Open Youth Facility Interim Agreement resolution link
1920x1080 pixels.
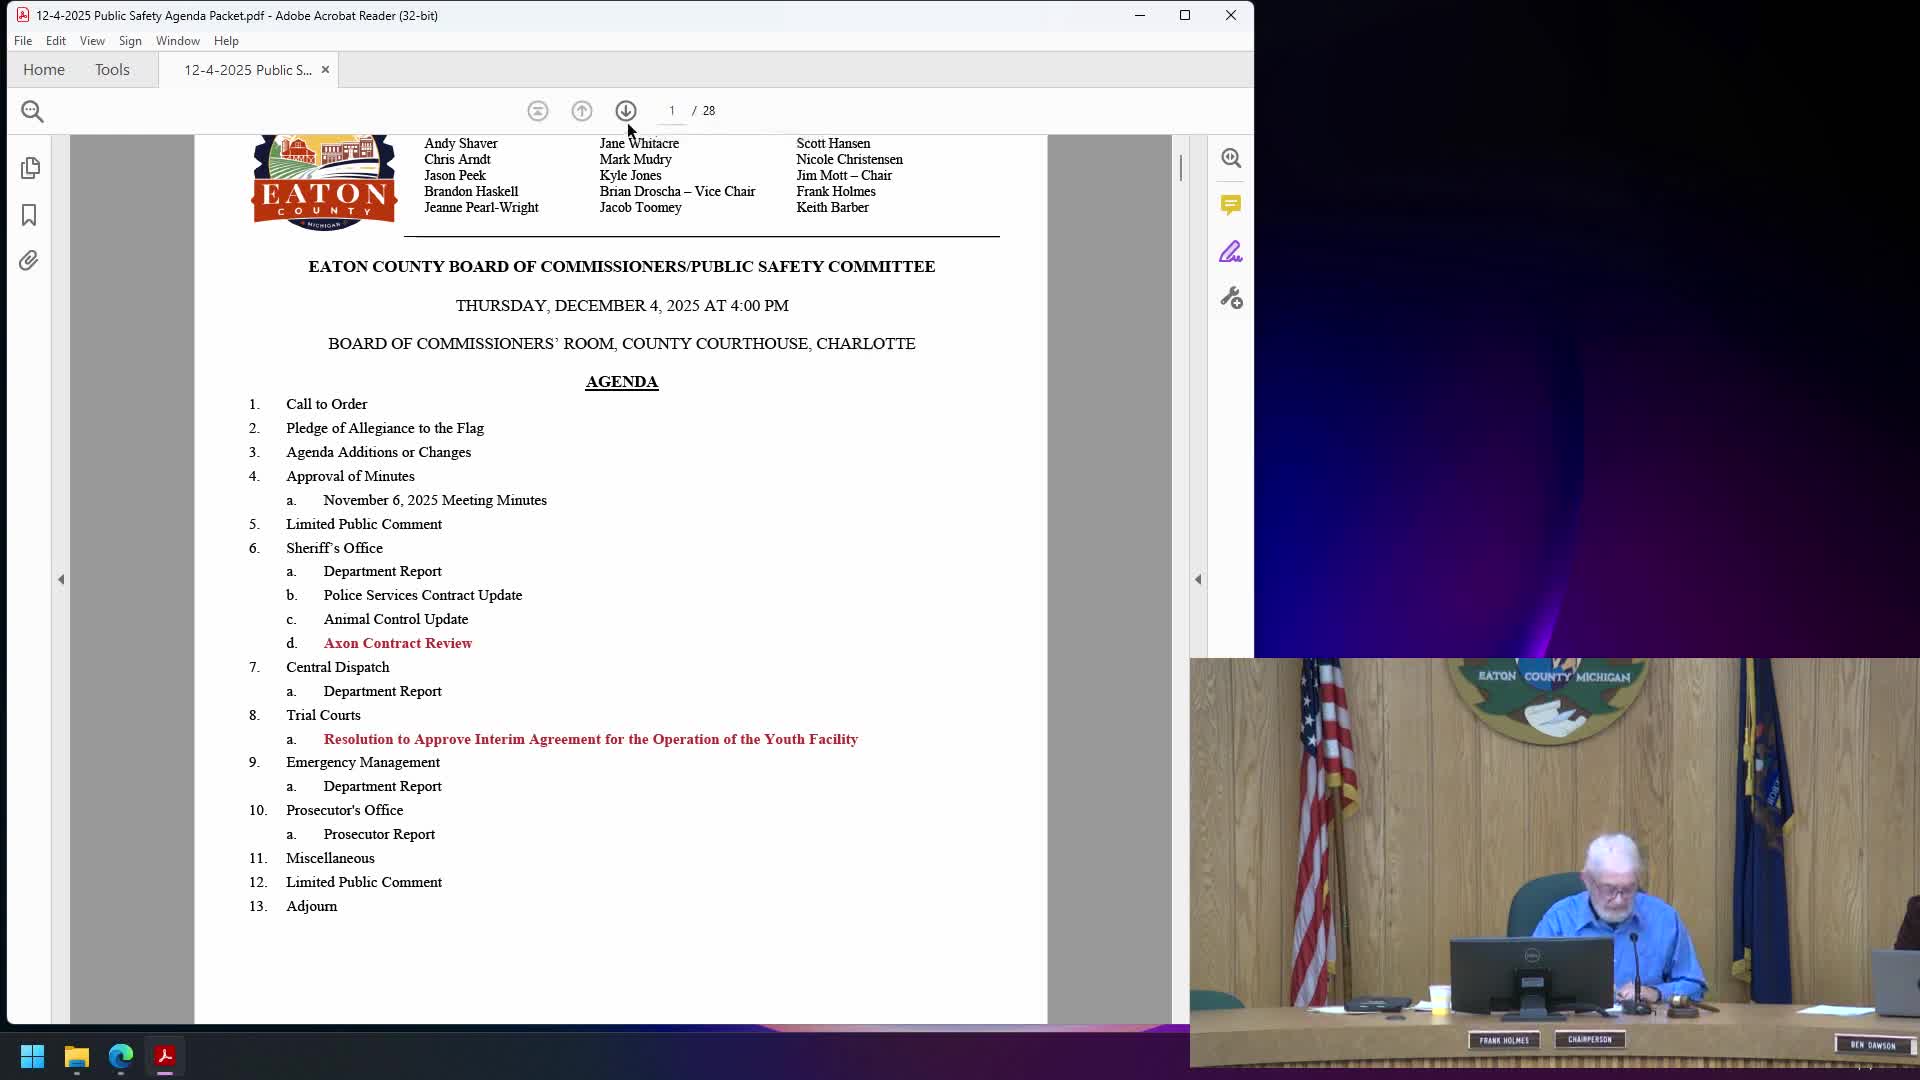[590, 739]
